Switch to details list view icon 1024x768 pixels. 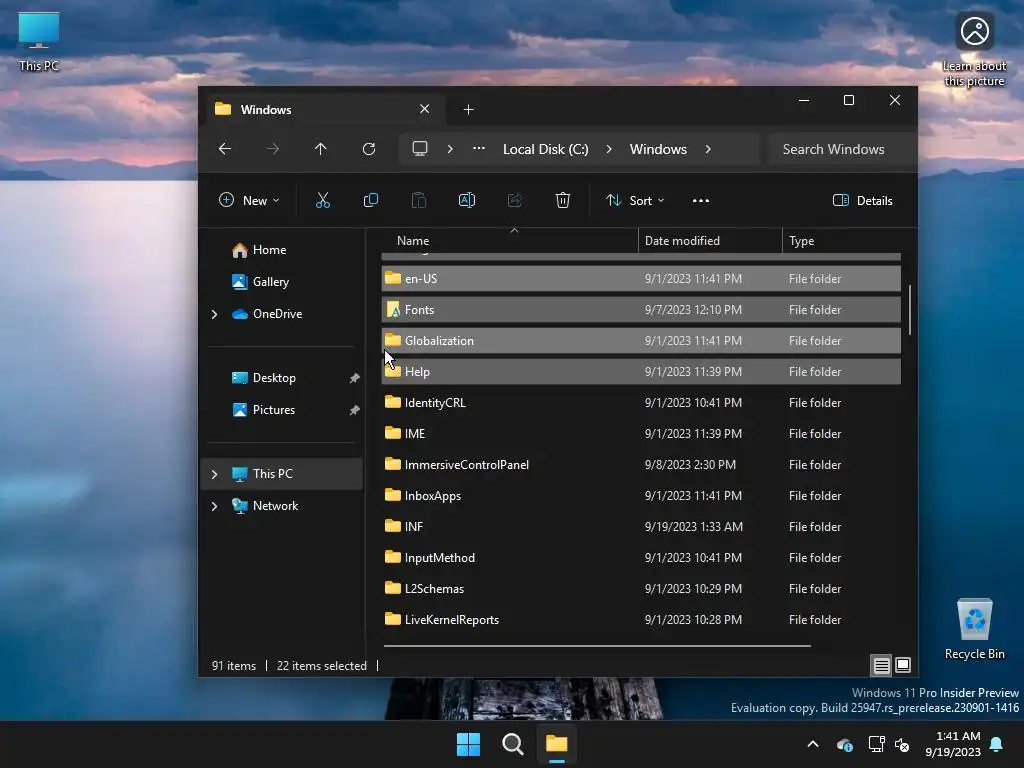pyautogui.click(x=882, y=665)
